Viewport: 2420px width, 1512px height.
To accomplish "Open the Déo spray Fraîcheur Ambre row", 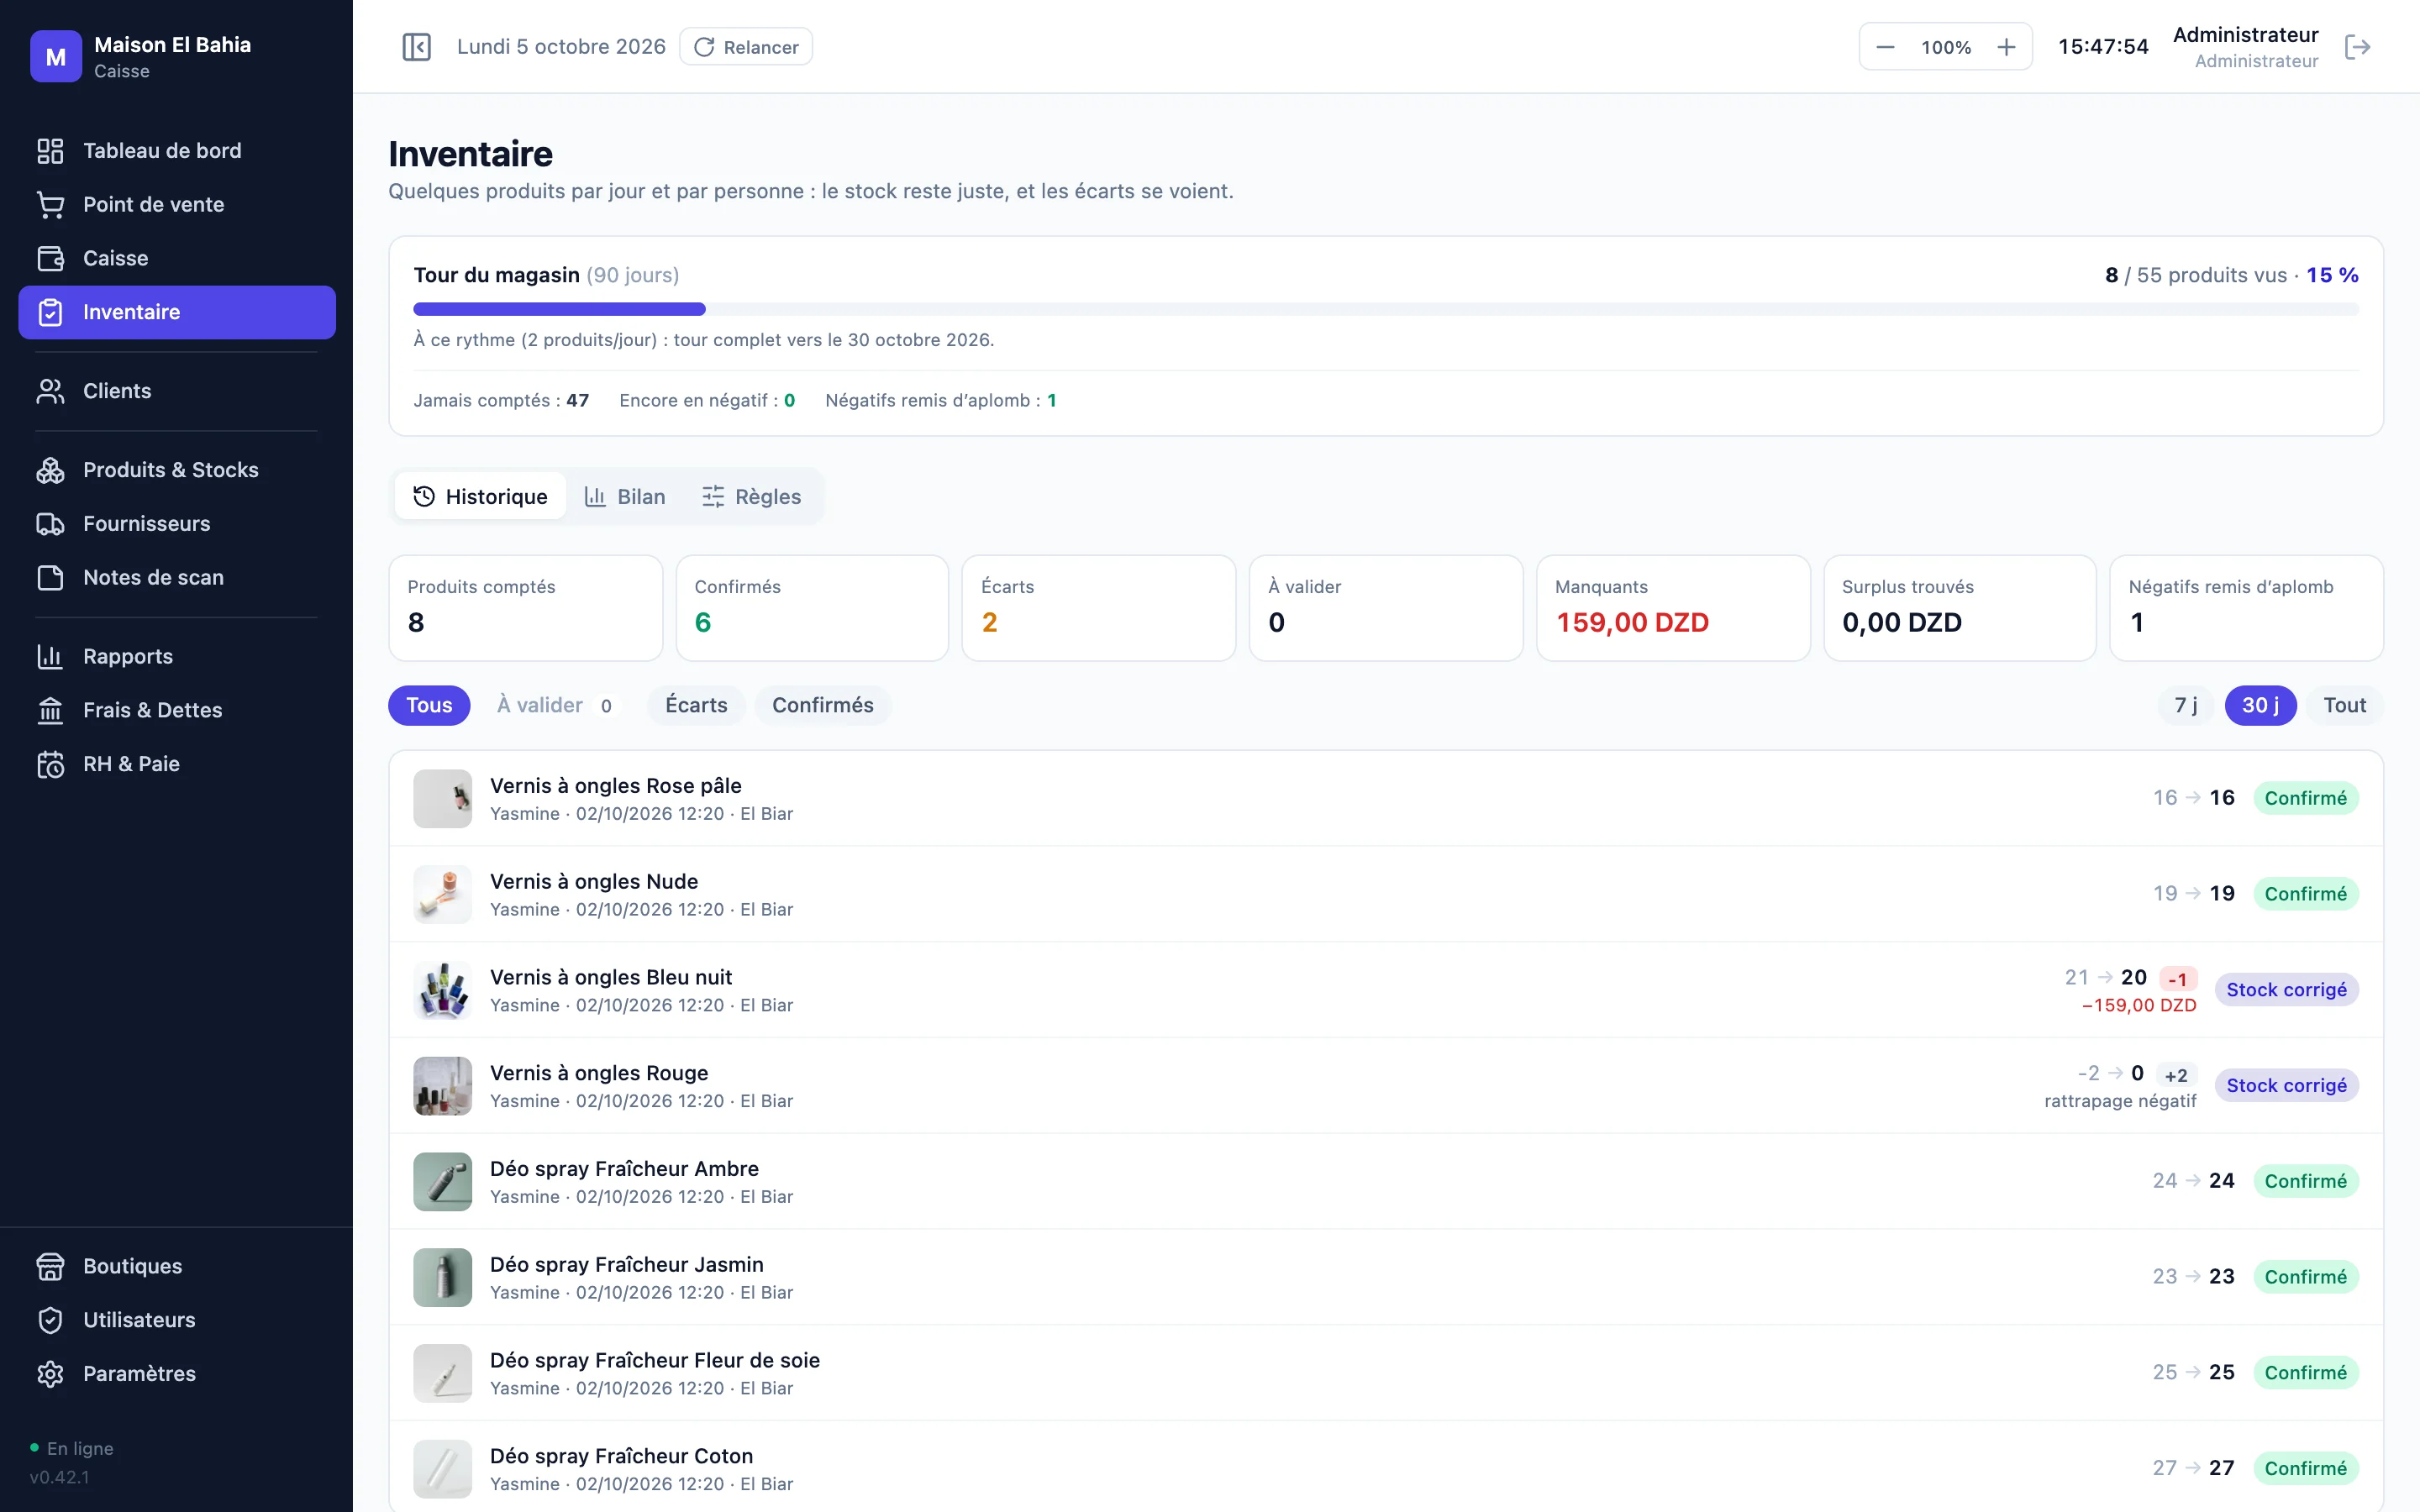I will coord(1386,1182).
